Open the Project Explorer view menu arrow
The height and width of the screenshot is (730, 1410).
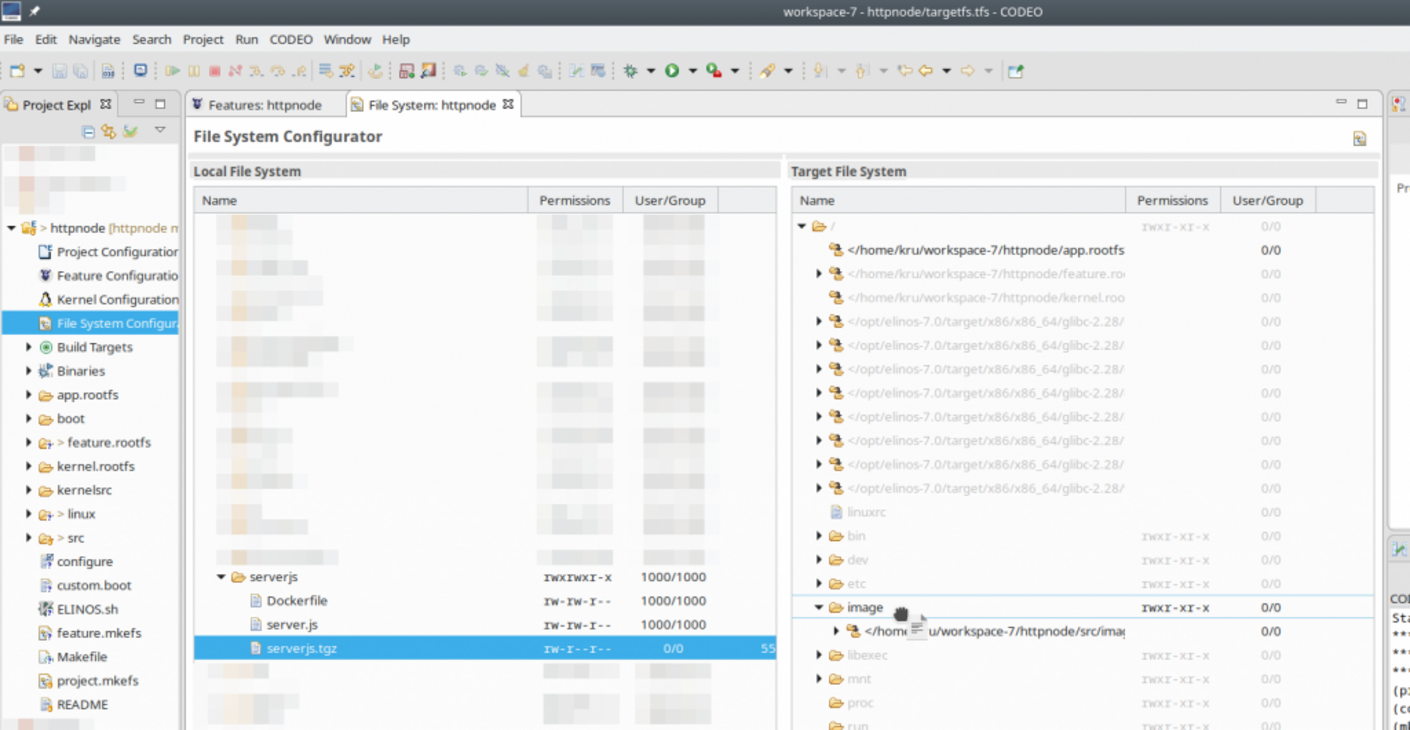point(160,129)
